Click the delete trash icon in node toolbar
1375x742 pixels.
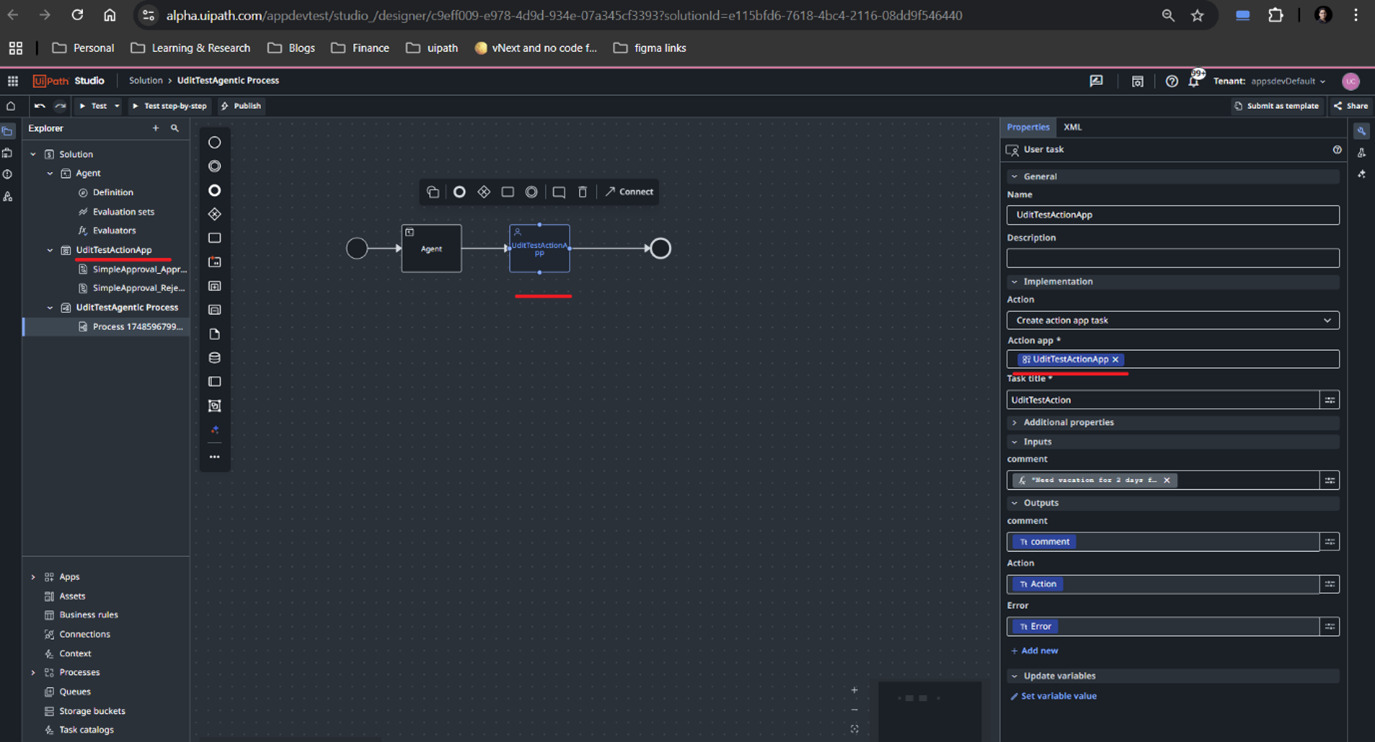pos(583,192)
